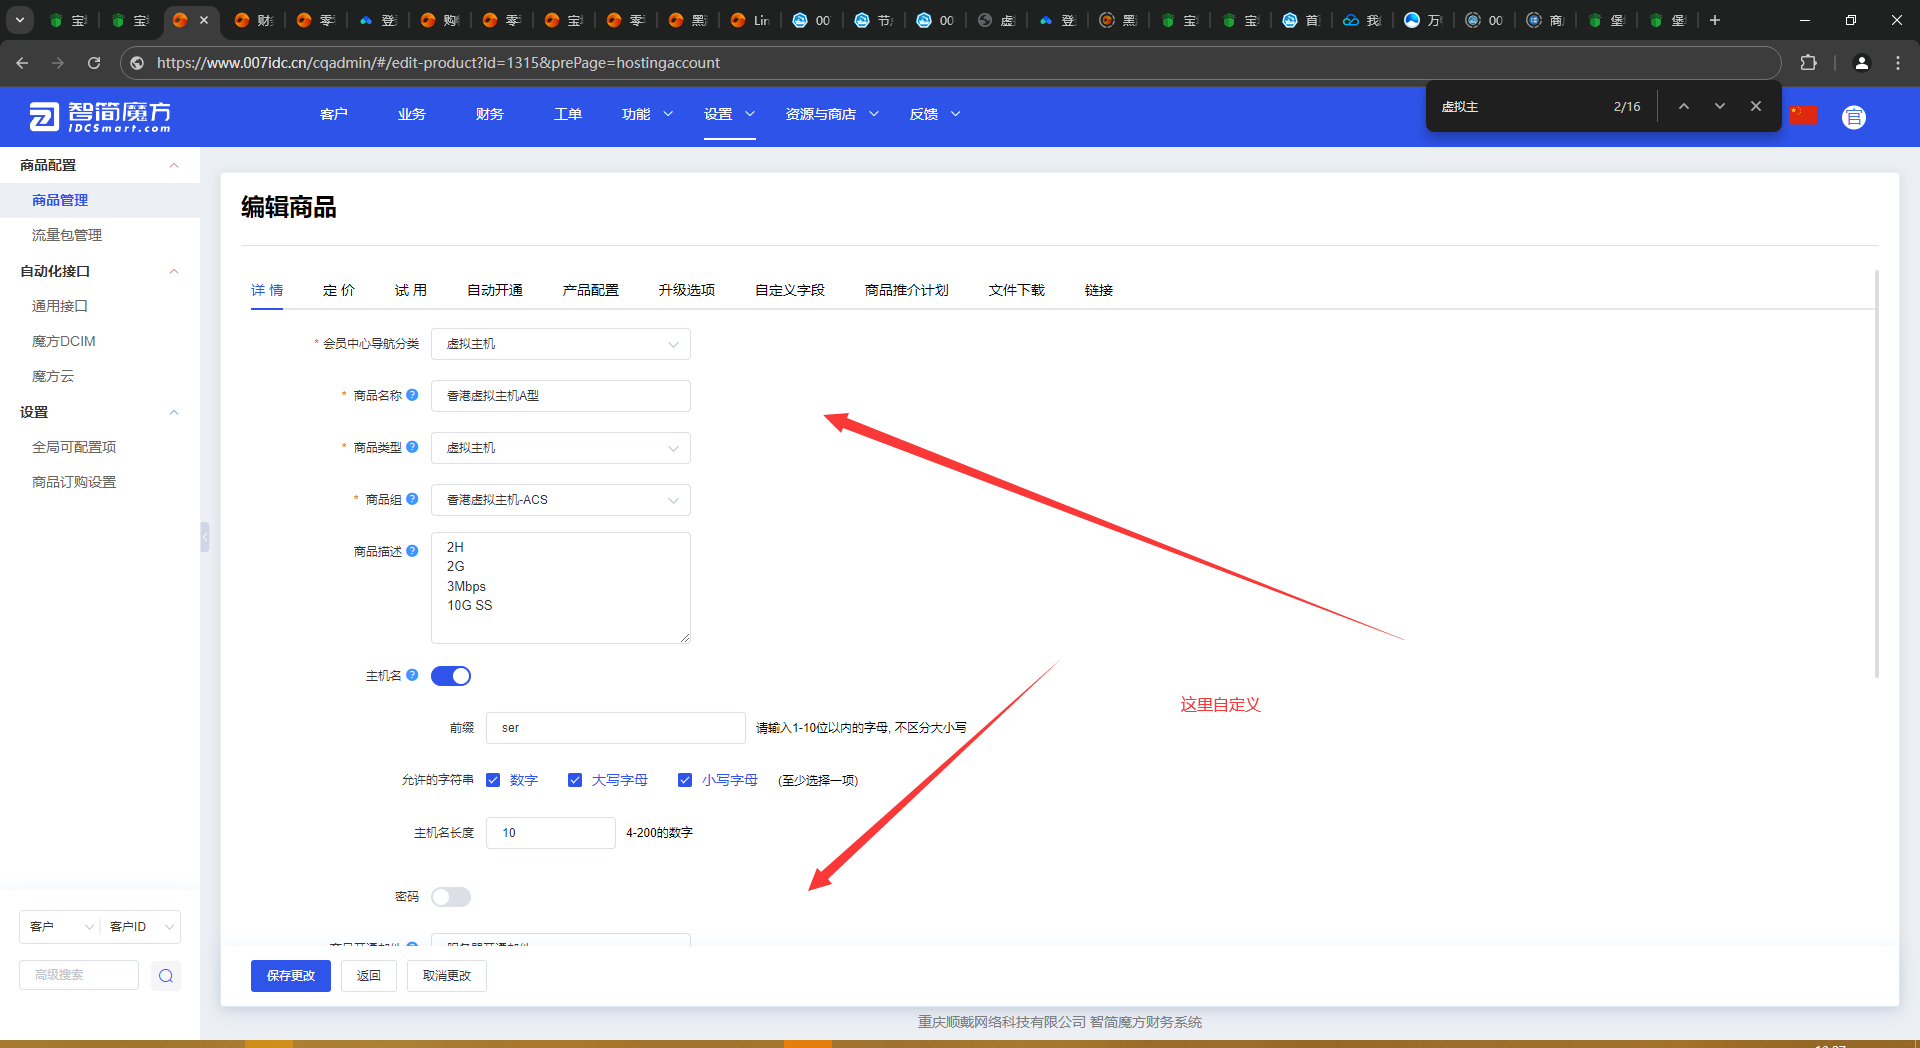Viewport: 1920px width, 1048px height.
Task: Toggle the 主机名 switch off
Action: pos(451,676)
